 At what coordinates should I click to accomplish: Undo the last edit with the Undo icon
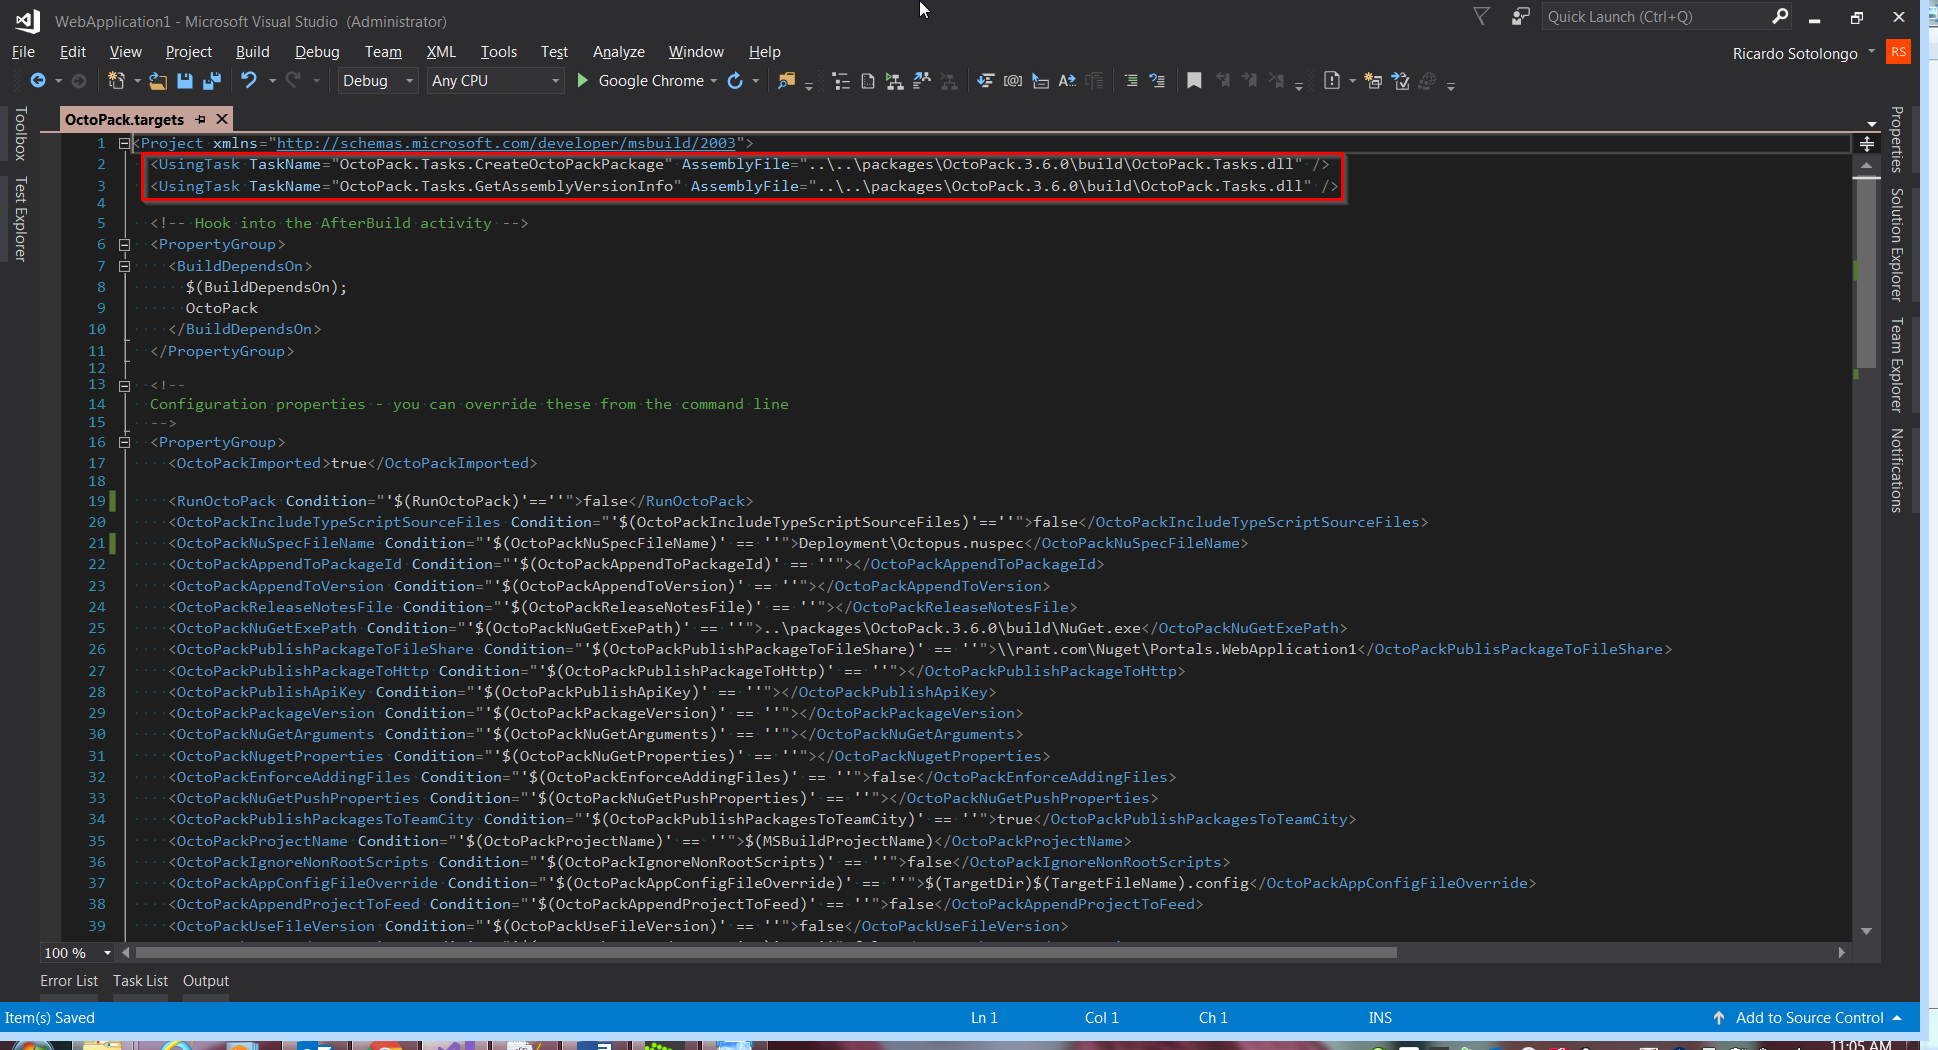tap(249, 81)
